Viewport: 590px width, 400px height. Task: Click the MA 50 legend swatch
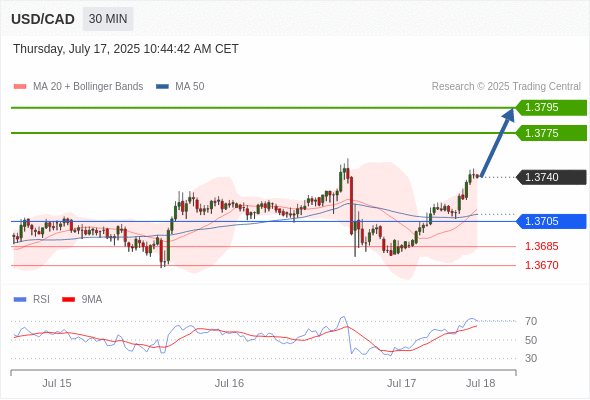163,87
